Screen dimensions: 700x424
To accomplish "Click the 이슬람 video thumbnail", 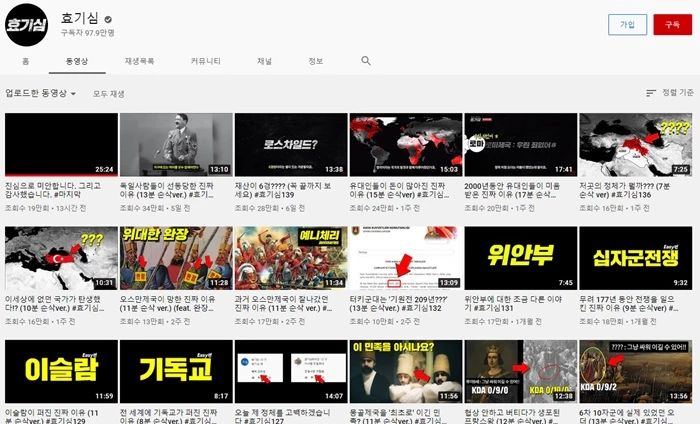I will [60, 371].
